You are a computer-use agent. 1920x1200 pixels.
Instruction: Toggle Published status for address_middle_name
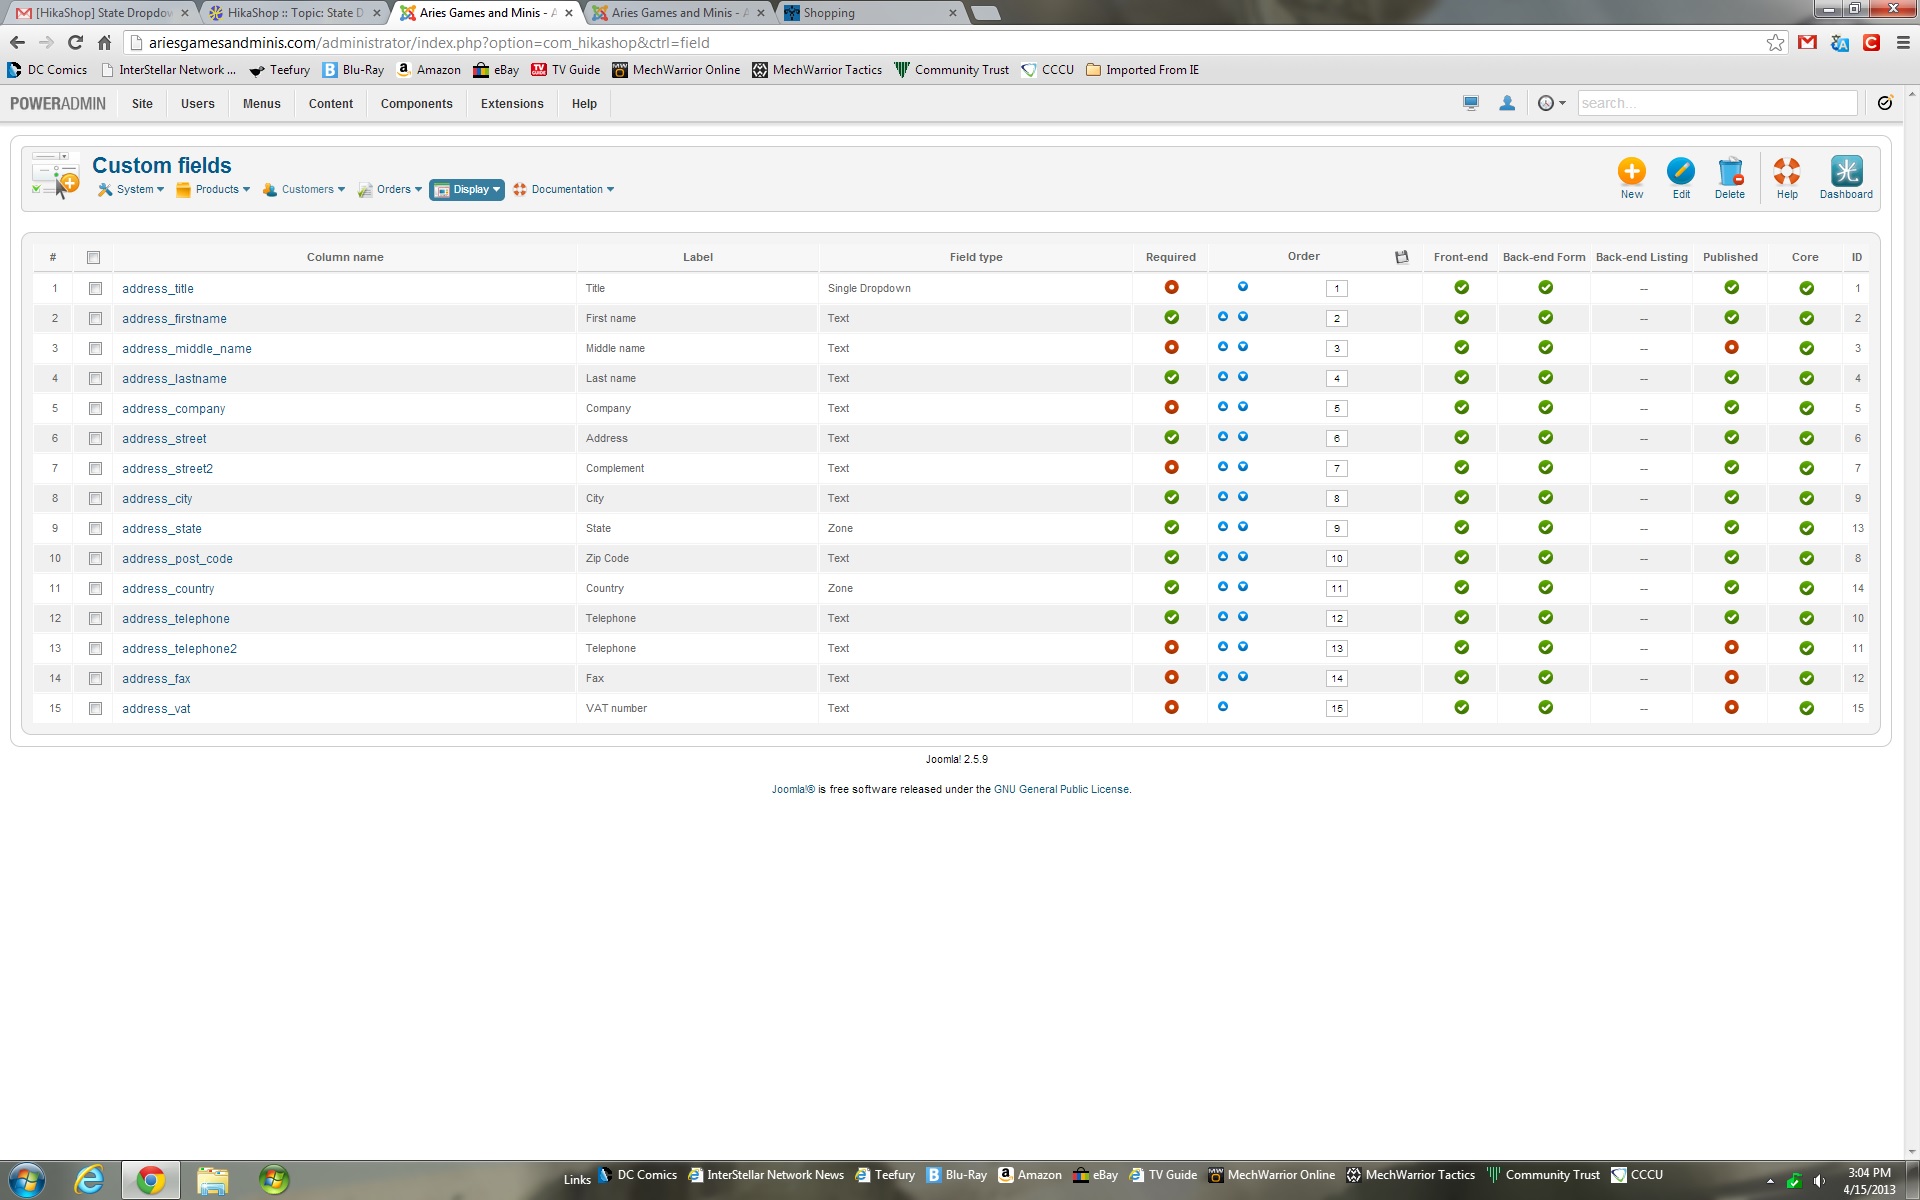[1730, 347]
